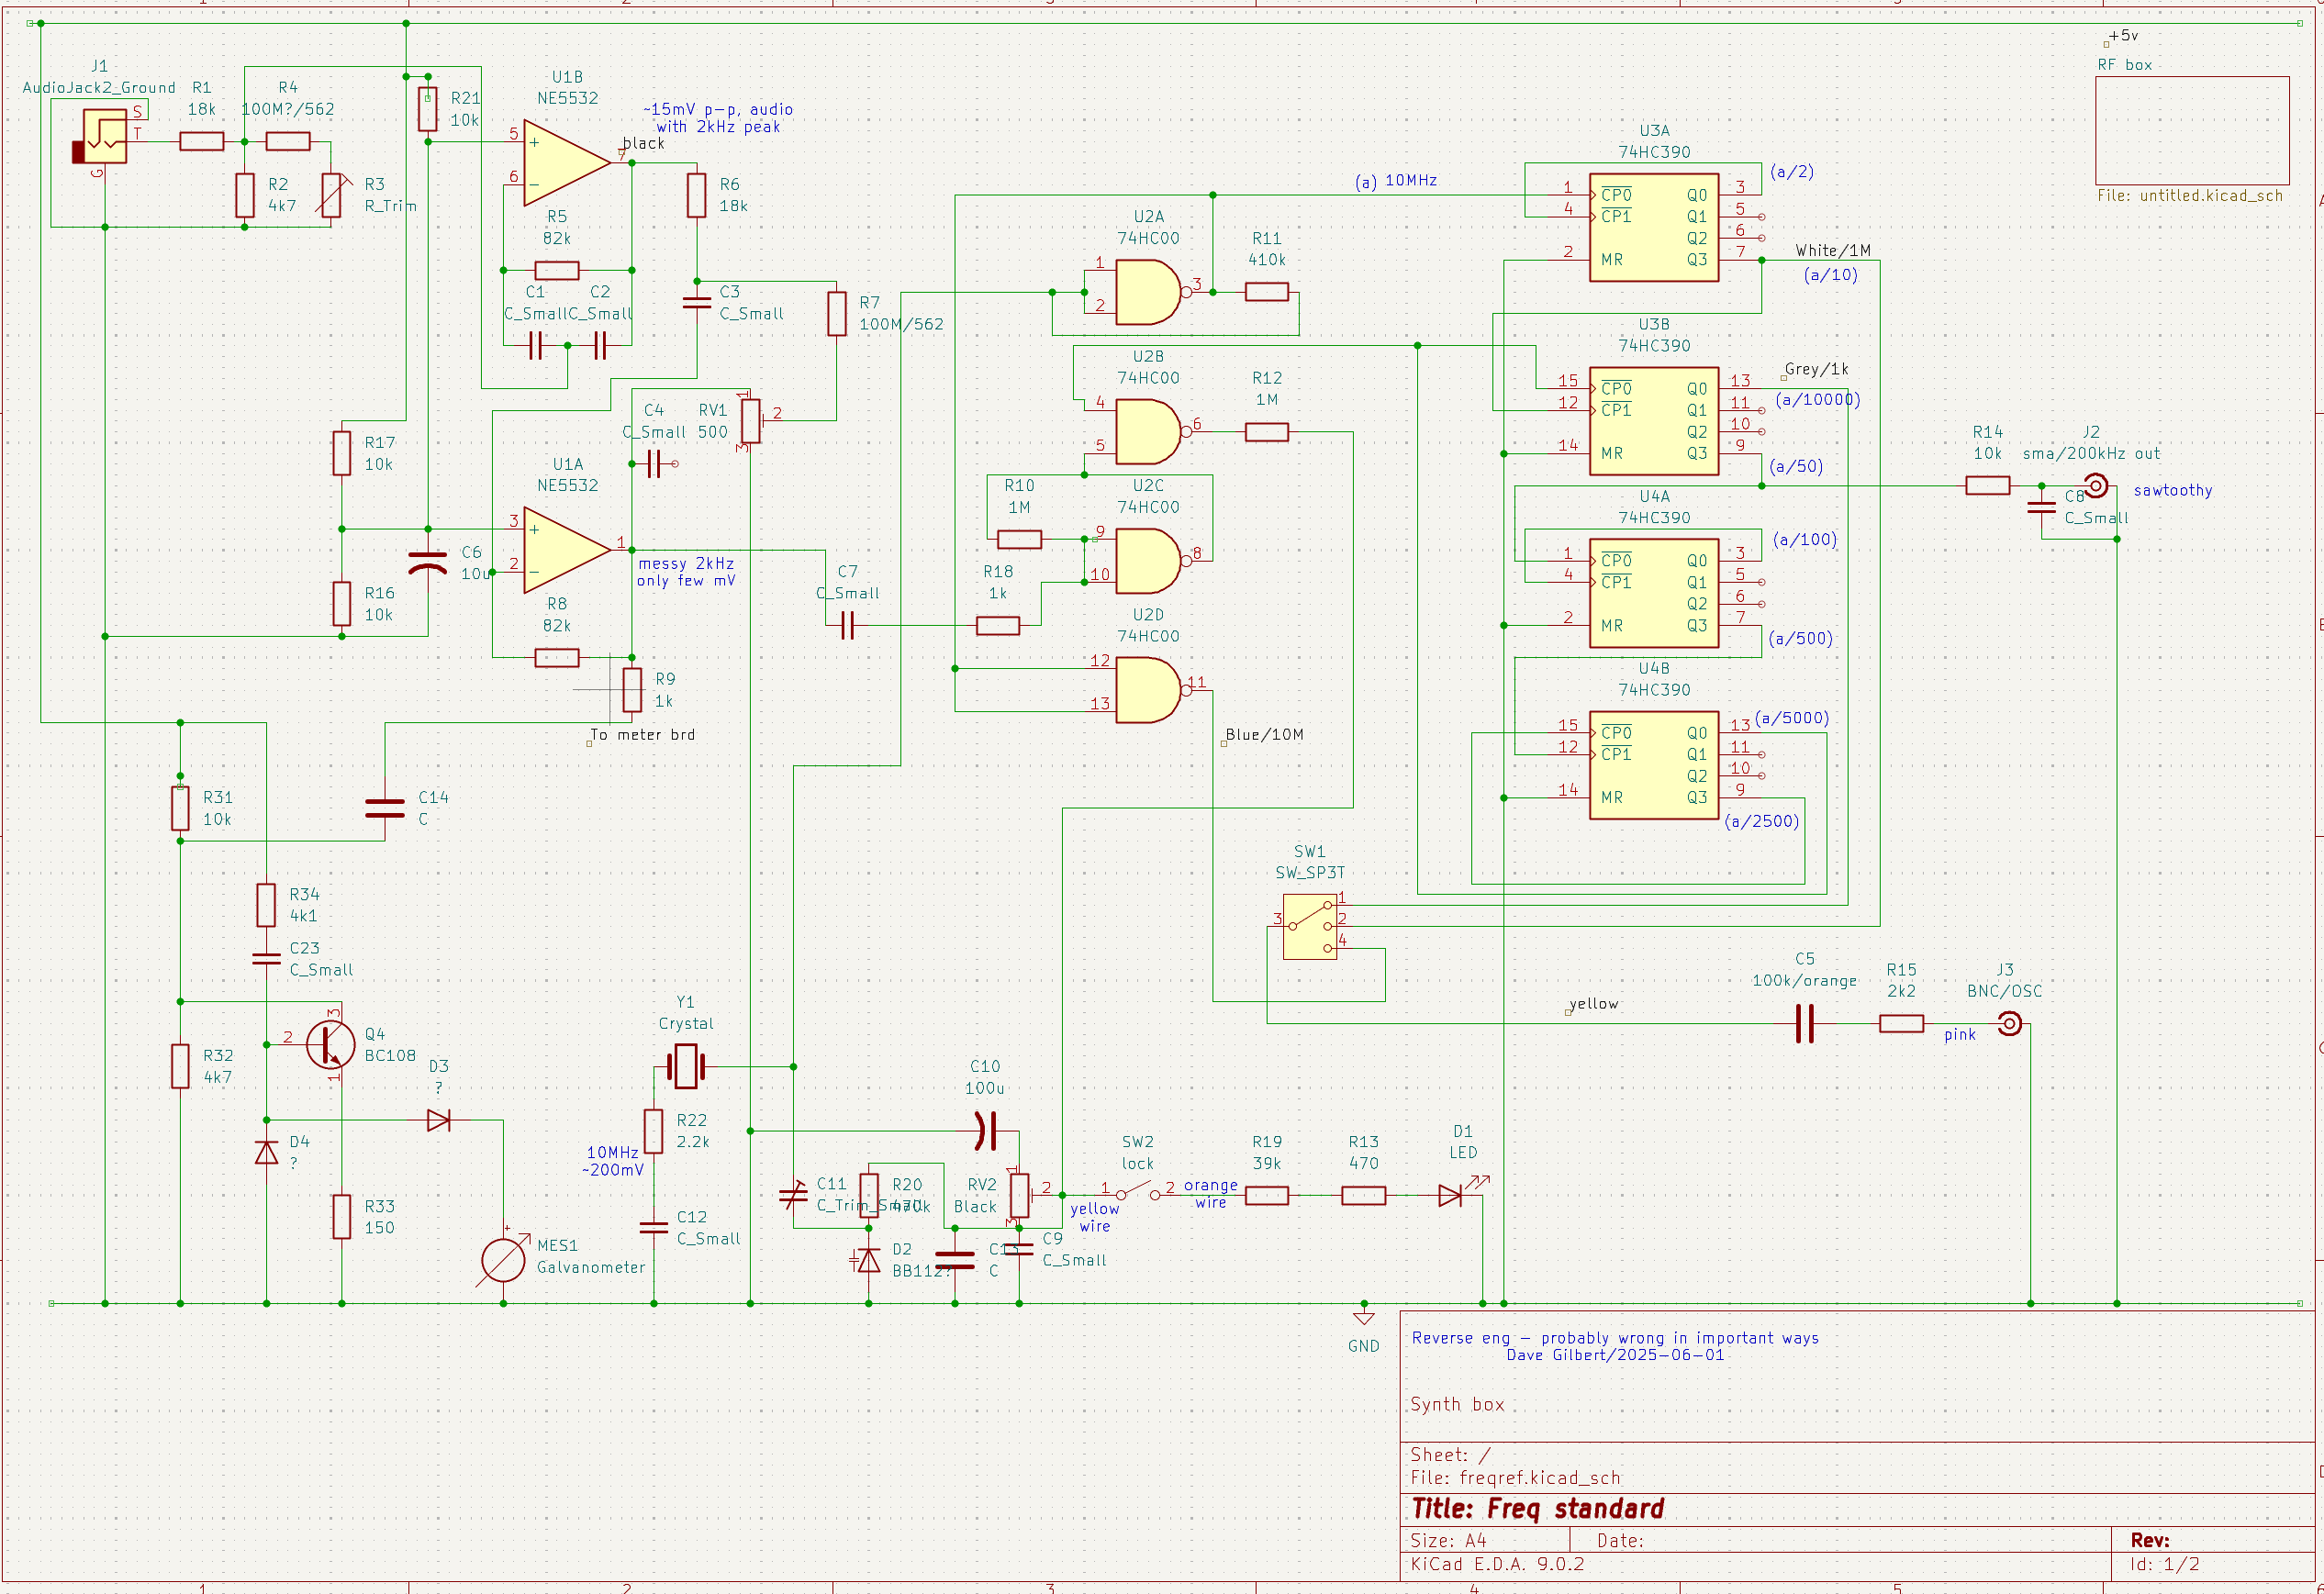Screen dimensions: 2324x1594
Task: Select the U4B 74HC390 counter block
Action: (x=1653, y=765)
